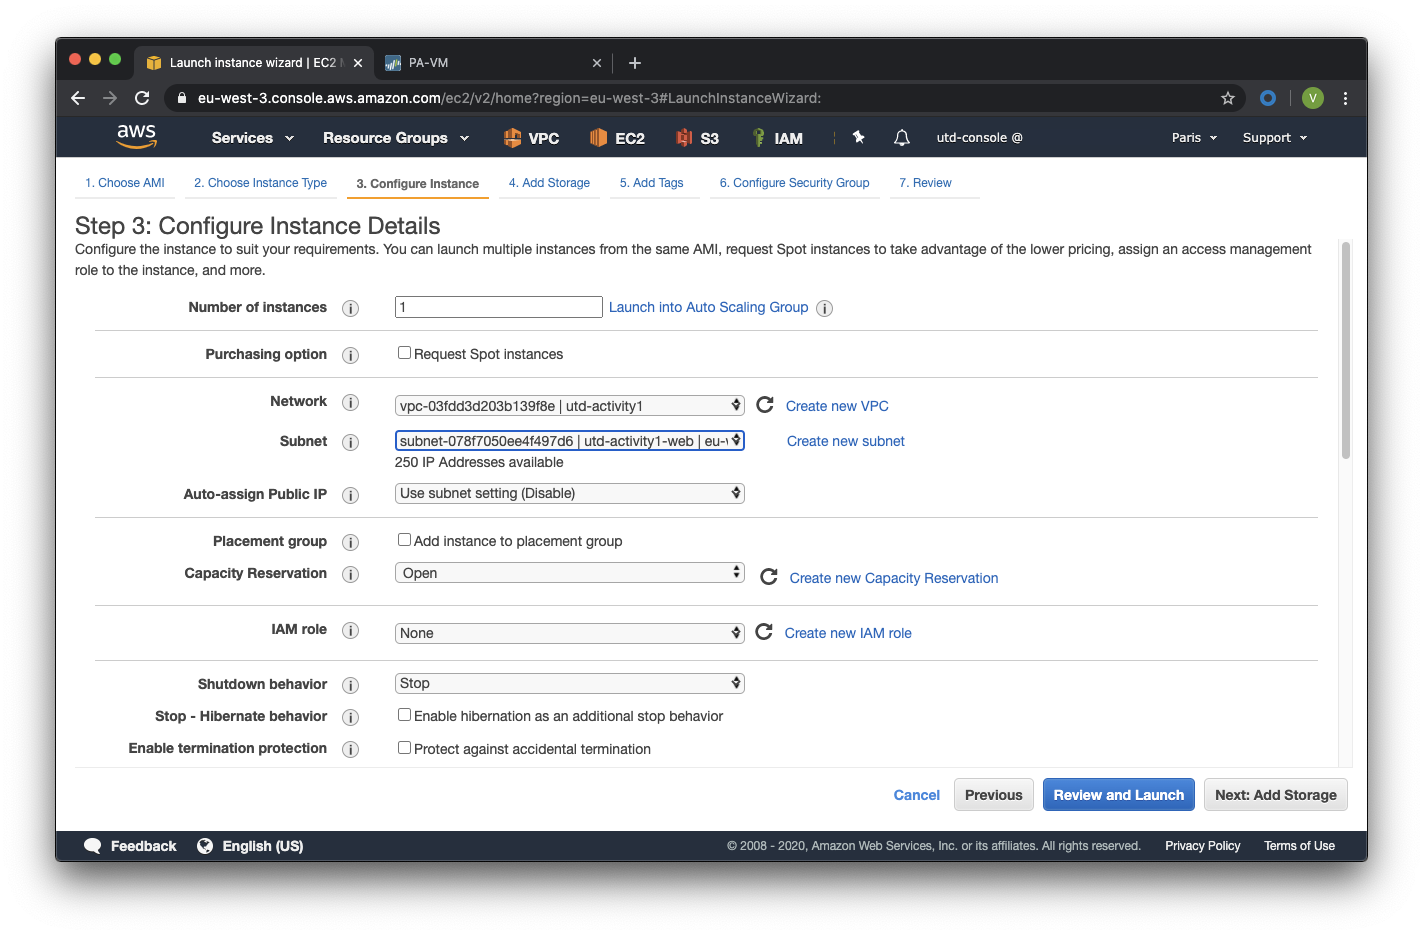1423x935 pixels.
Task: Click Create new IAM role link
Action: pos(848,633)
